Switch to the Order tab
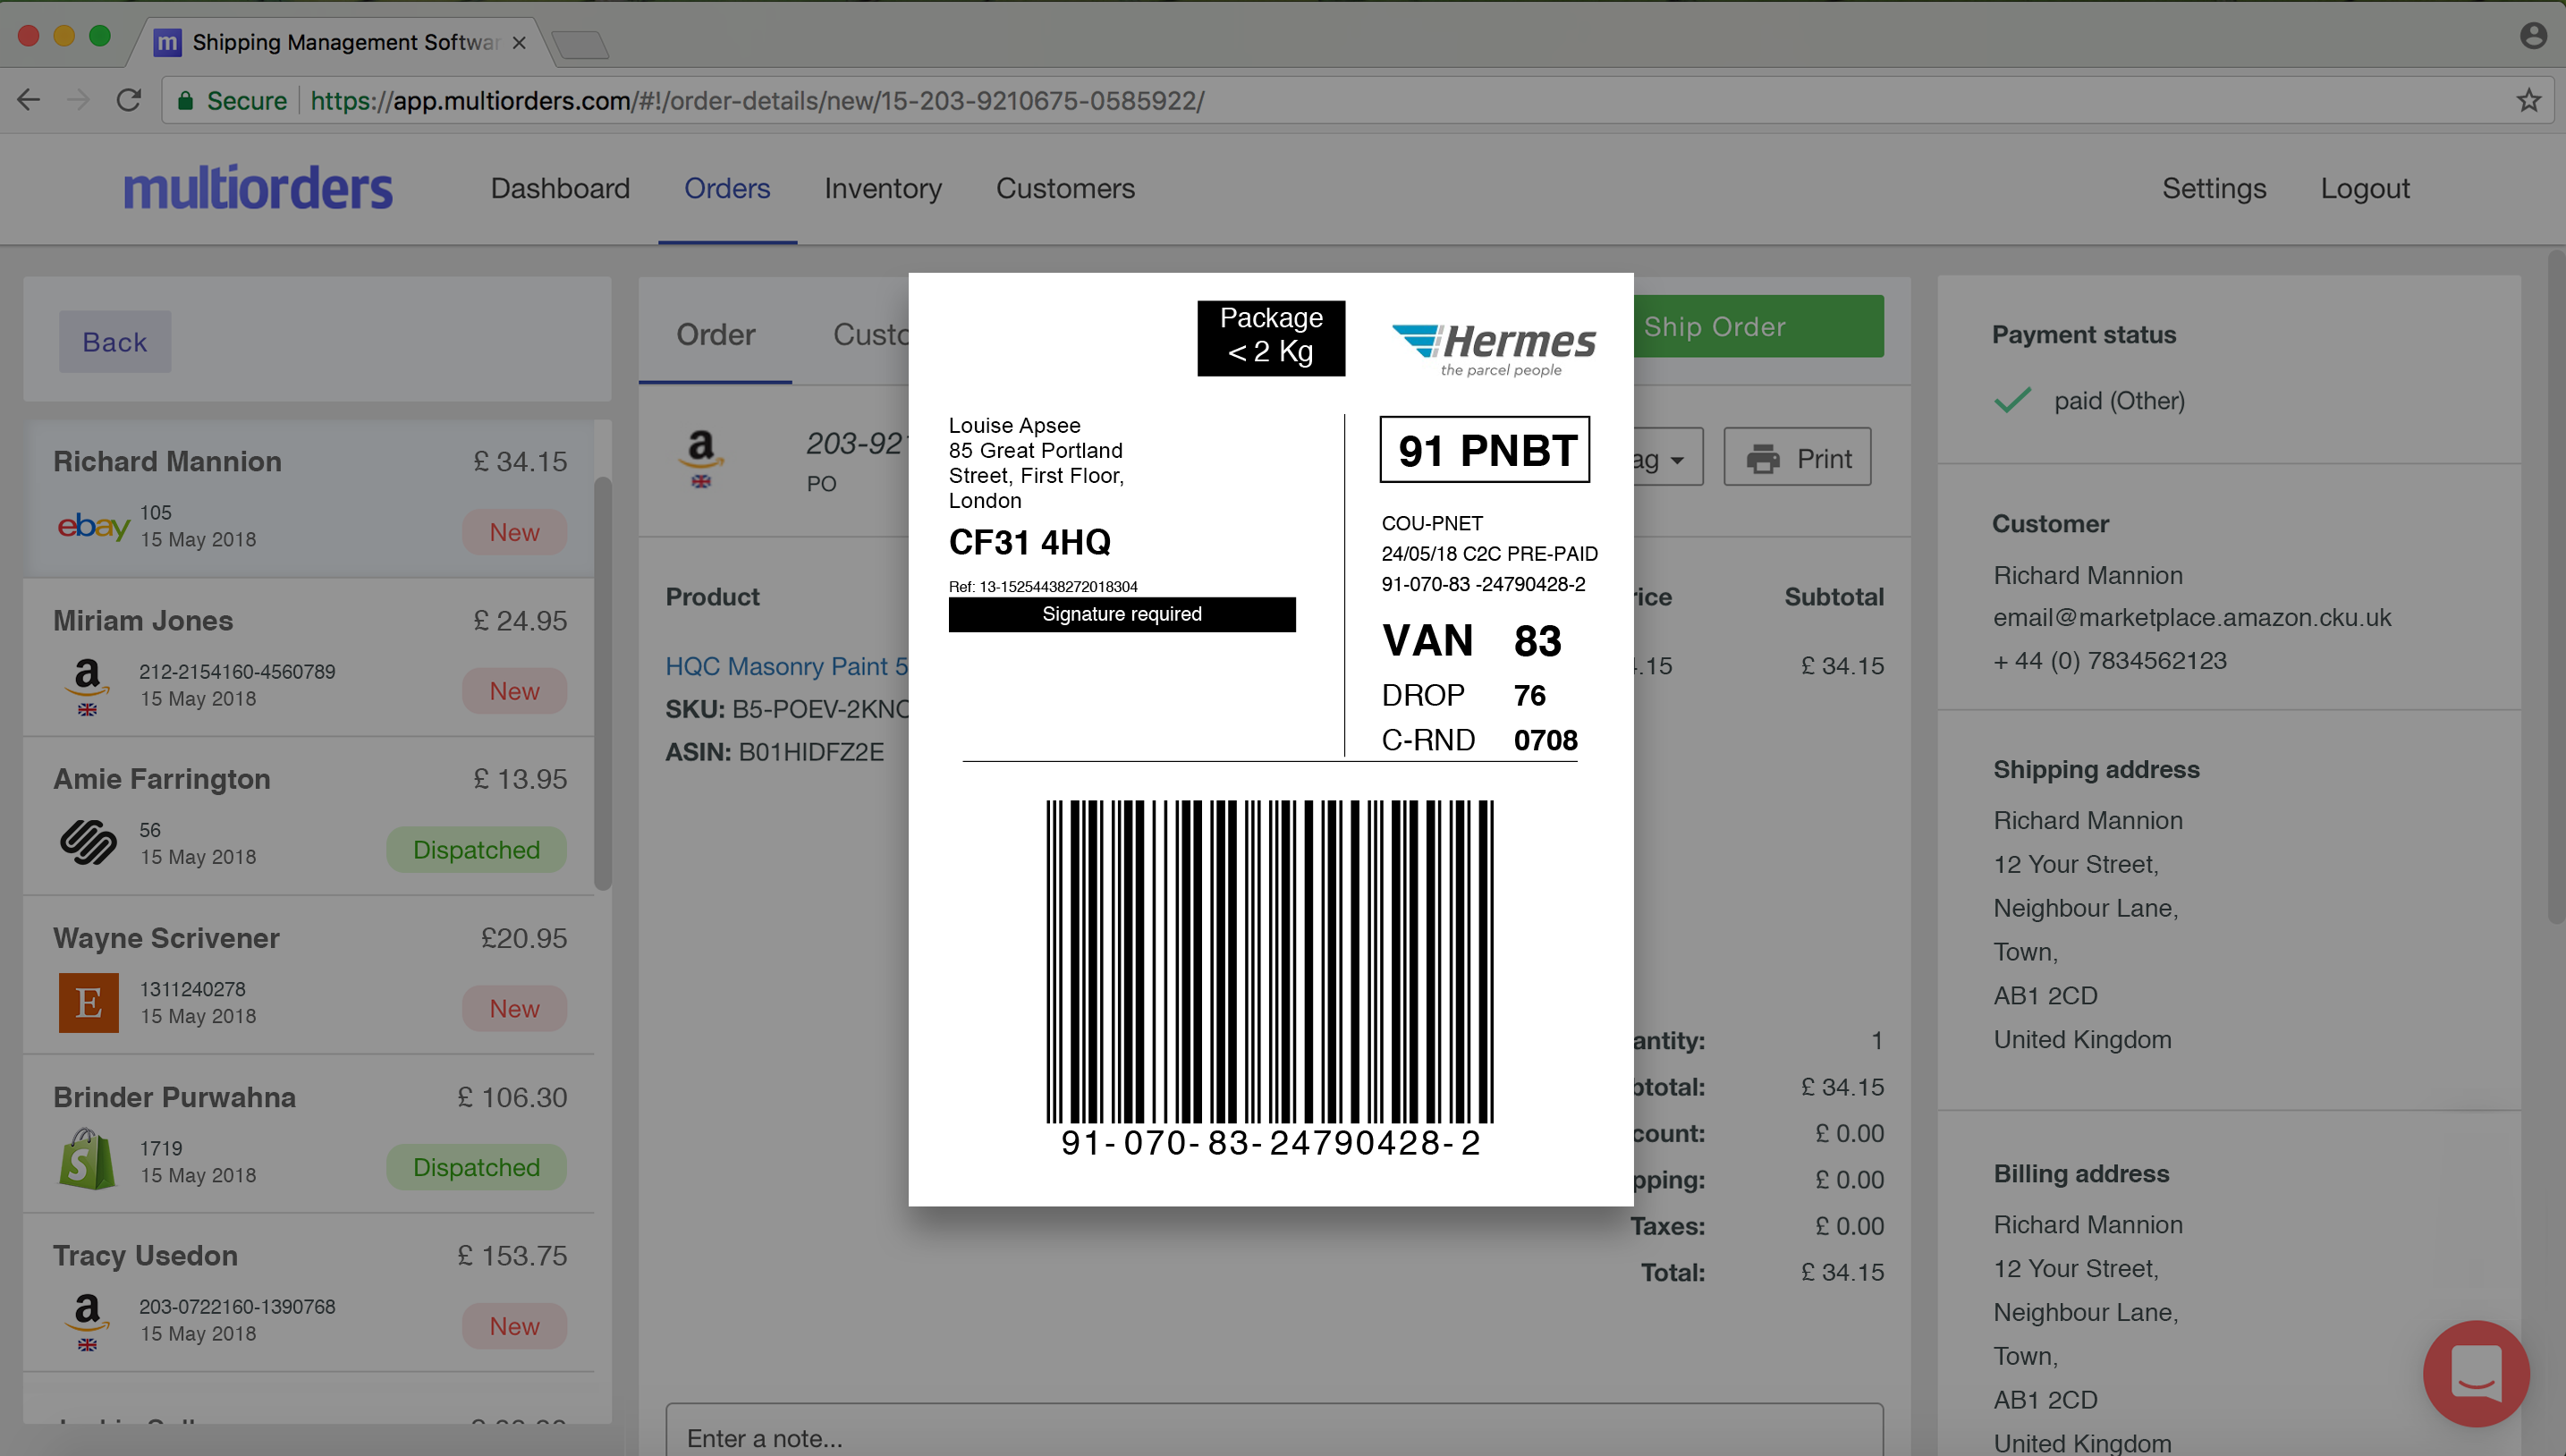 coord(715,334)
